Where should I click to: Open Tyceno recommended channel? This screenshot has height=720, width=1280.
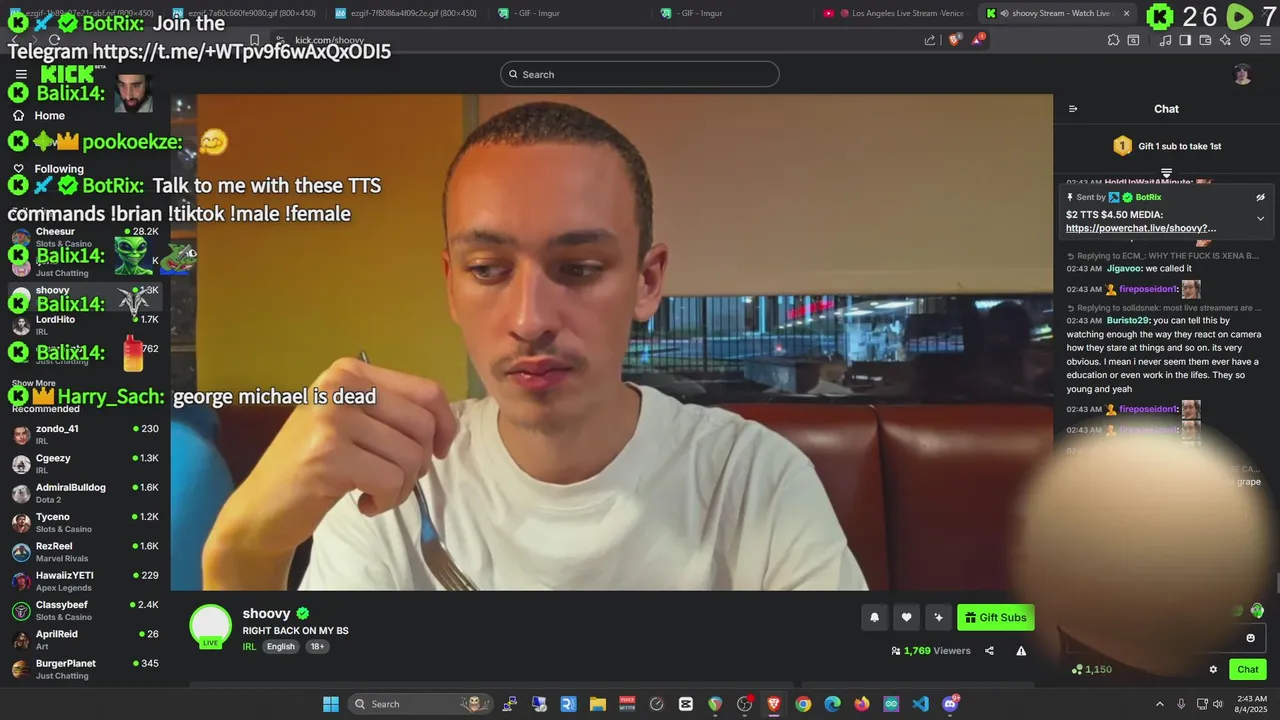[x=85, y=522]
